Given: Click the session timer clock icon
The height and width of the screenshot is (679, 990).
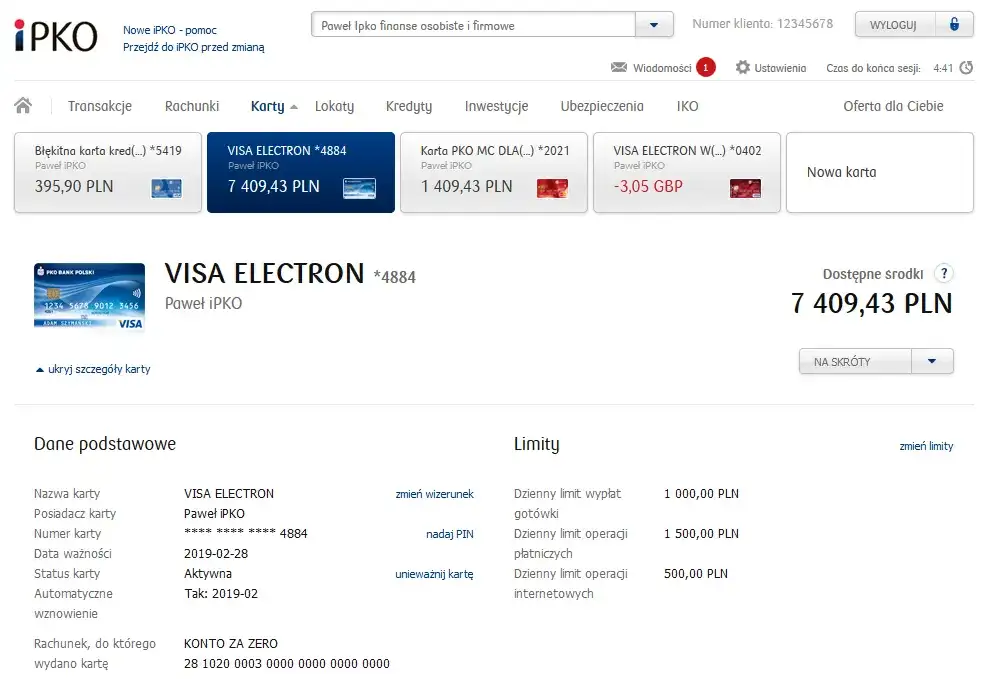Looking at the screenshot, I should (966, 68).
